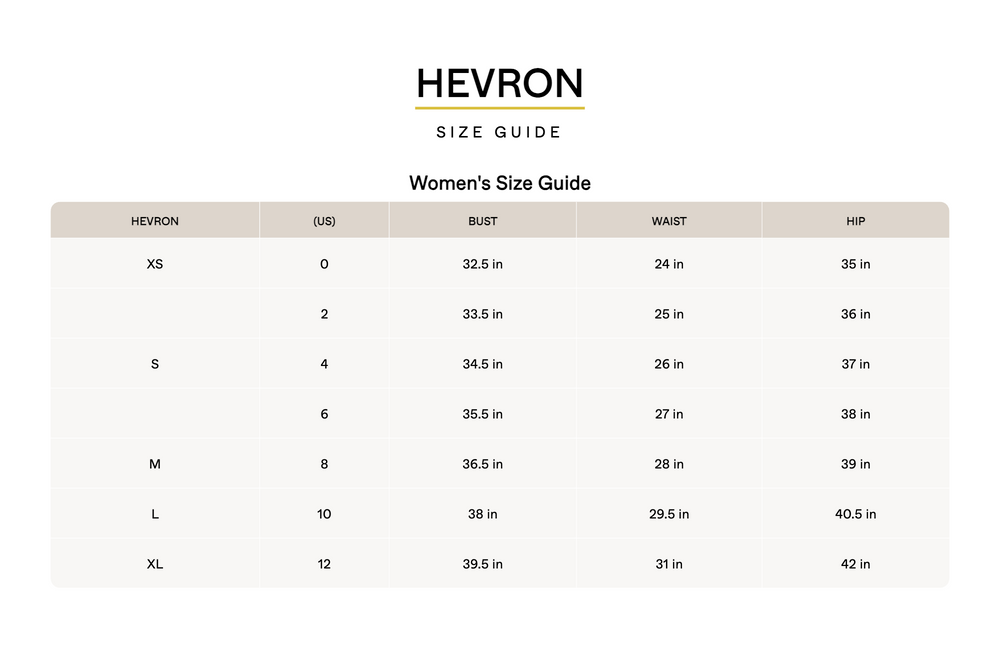Select US size 12 cell
Screen dimensions: 1000x654
point(324,564)
